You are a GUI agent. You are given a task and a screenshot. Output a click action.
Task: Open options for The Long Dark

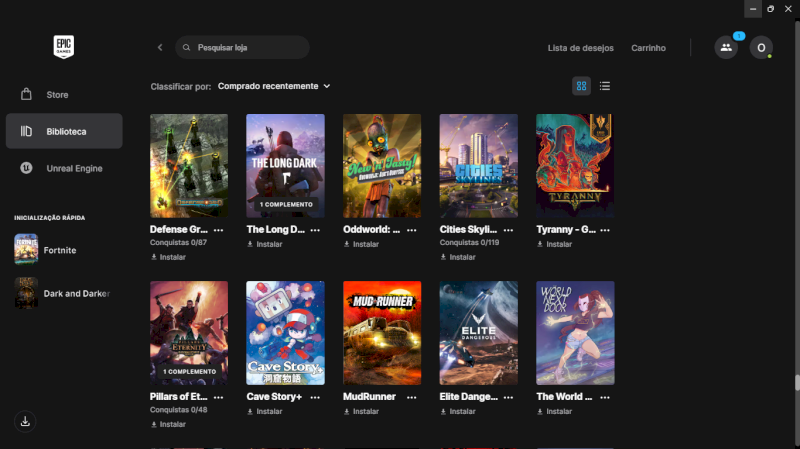[315, 230]
